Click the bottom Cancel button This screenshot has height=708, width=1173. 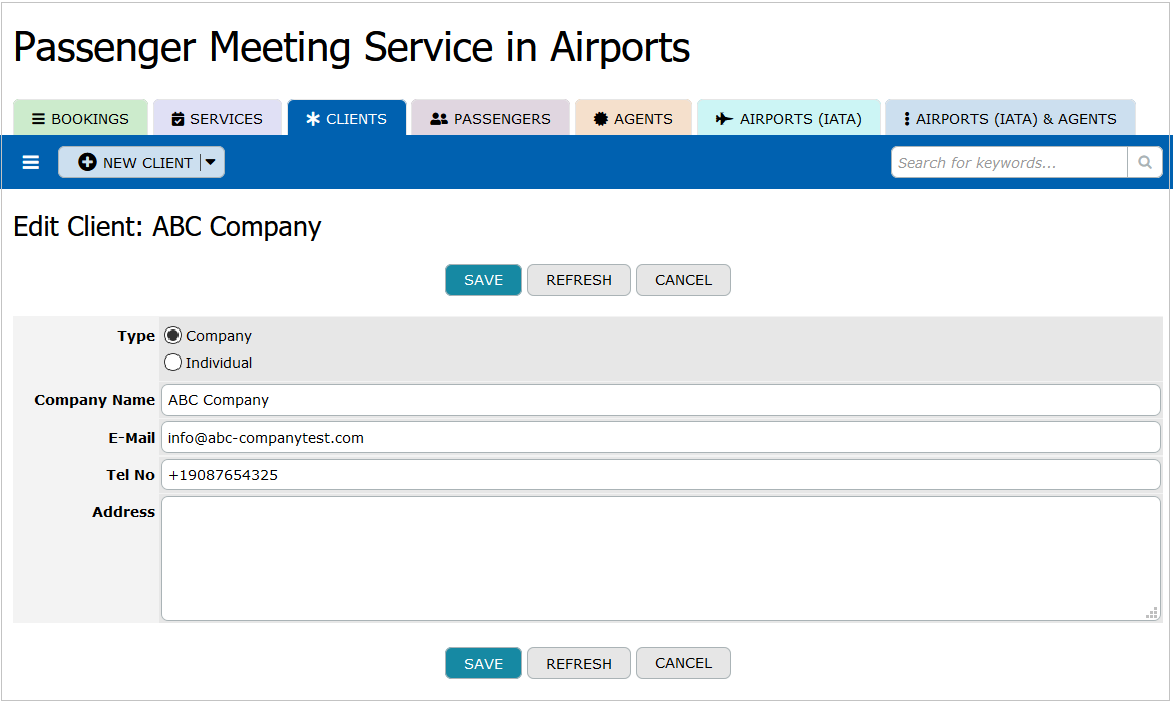tap(683, 663)
